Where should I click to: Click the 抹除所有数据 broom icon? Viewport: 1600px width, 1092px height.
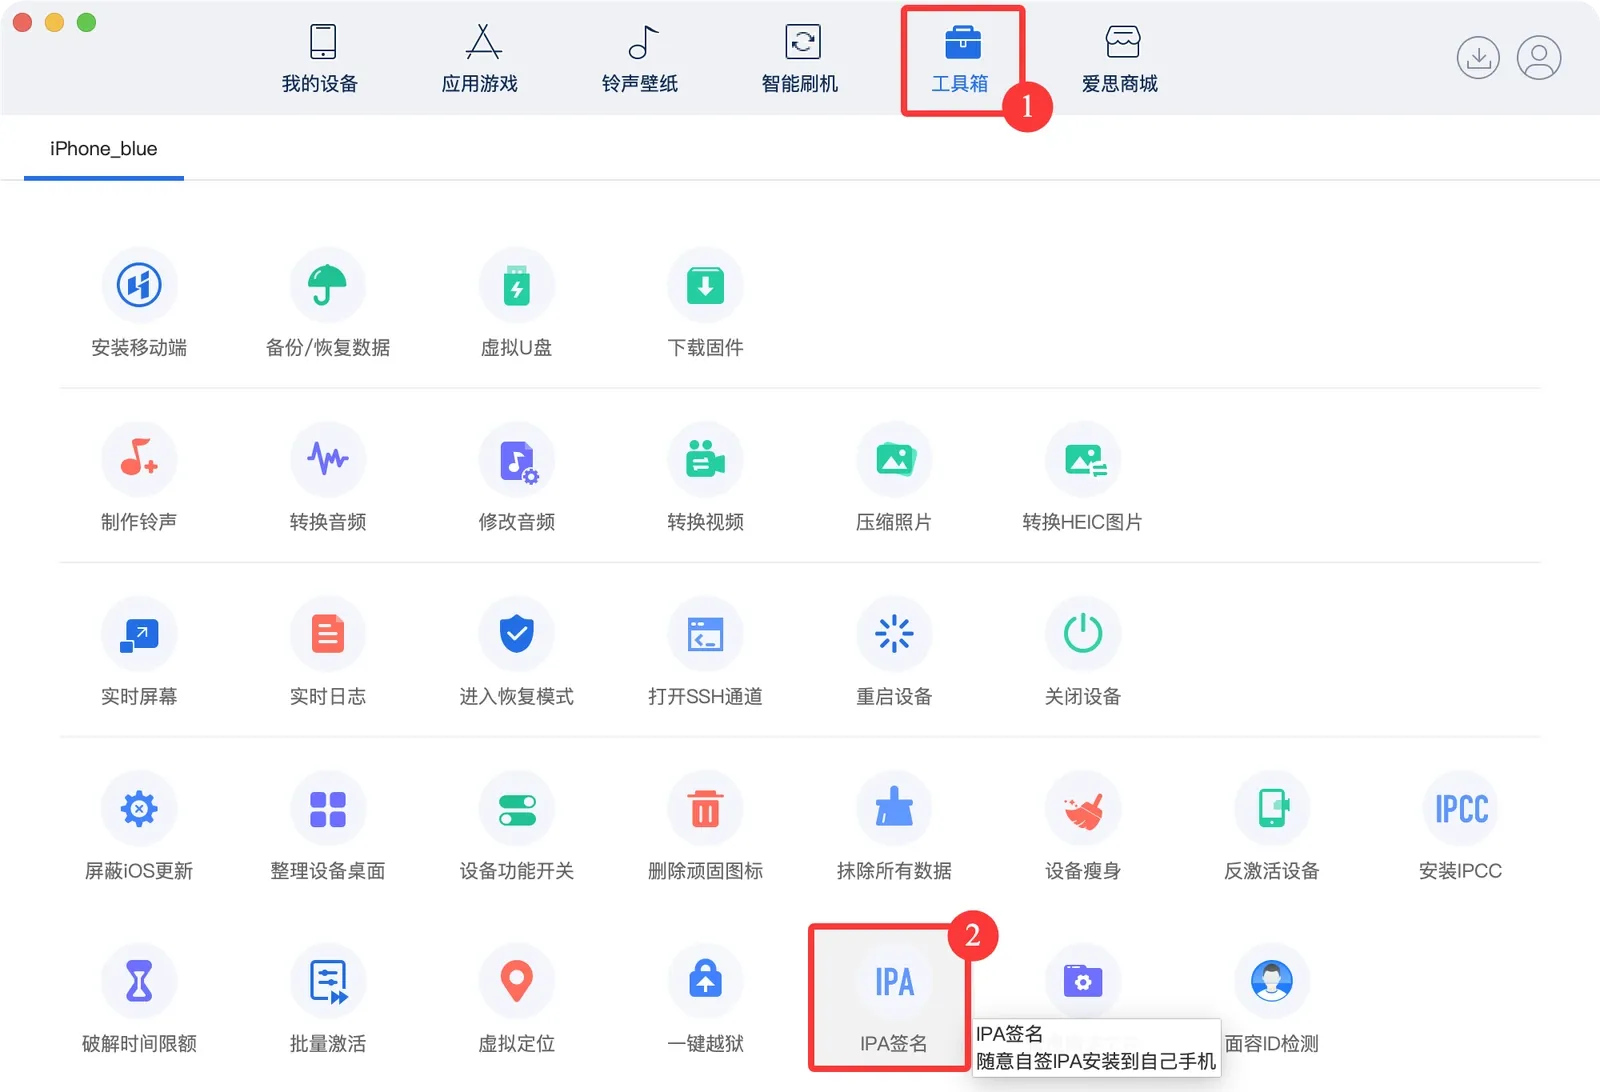[894, 808]
